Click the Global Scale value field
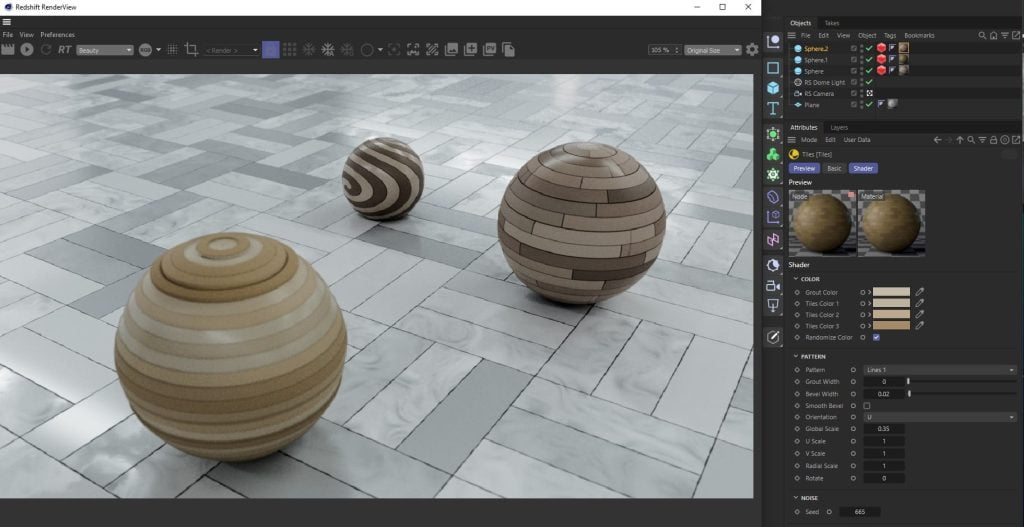The height and width of the screenshot is (527, 1024). click(x=884, y=429)
